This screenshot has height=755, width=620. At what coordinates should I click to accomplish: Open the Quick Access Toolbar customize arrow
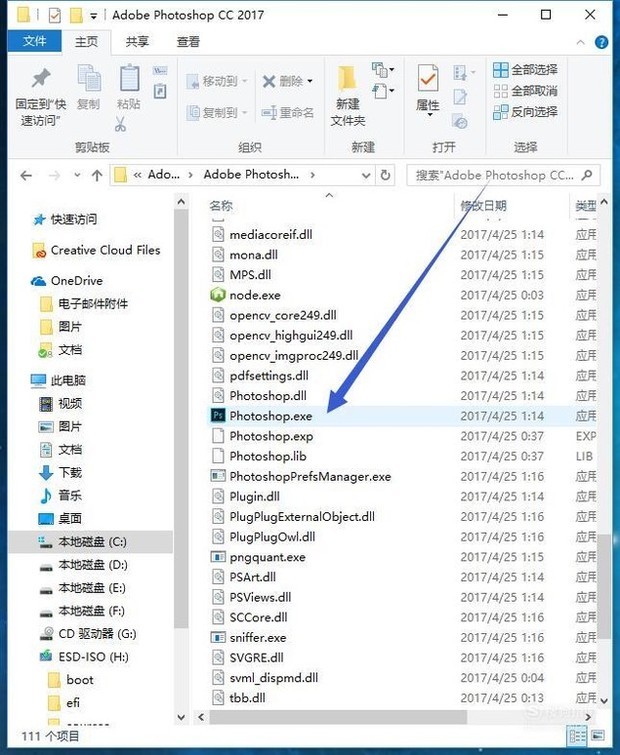point(93,16)
